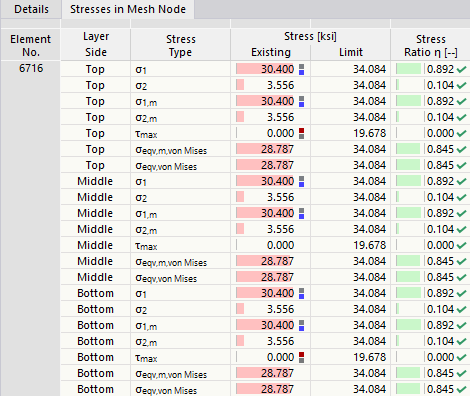
Task: Click the Stress [ksi] group header
Action: coord(310,36)
